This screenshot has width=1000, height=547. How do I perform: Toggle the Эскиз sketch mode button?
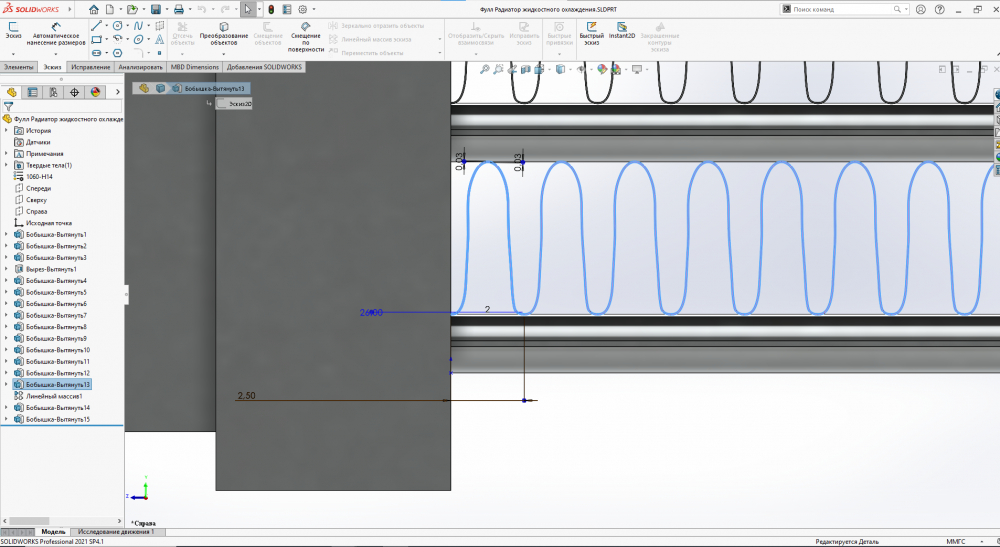pyautogui.click(x=14, y=30)
